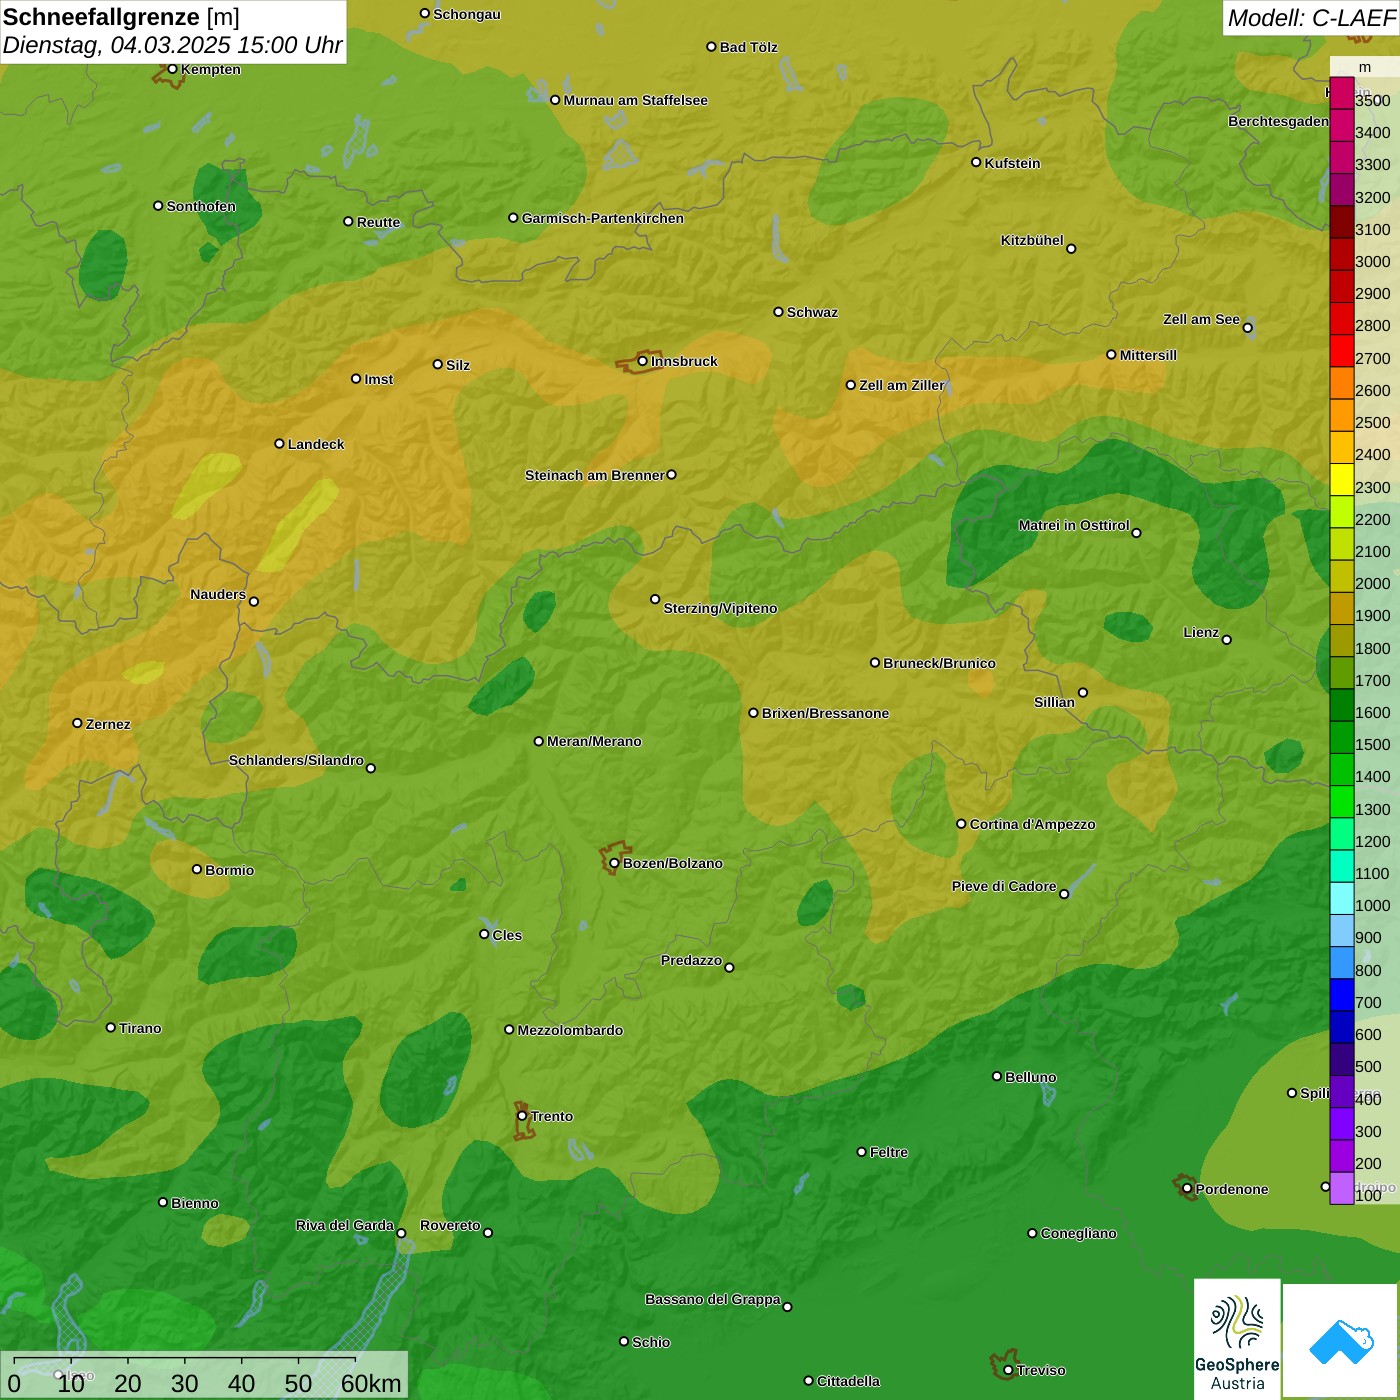Select the 3500 m legend color
This screenshot has width=1400, height=1400.
(x=1341, y=94)
